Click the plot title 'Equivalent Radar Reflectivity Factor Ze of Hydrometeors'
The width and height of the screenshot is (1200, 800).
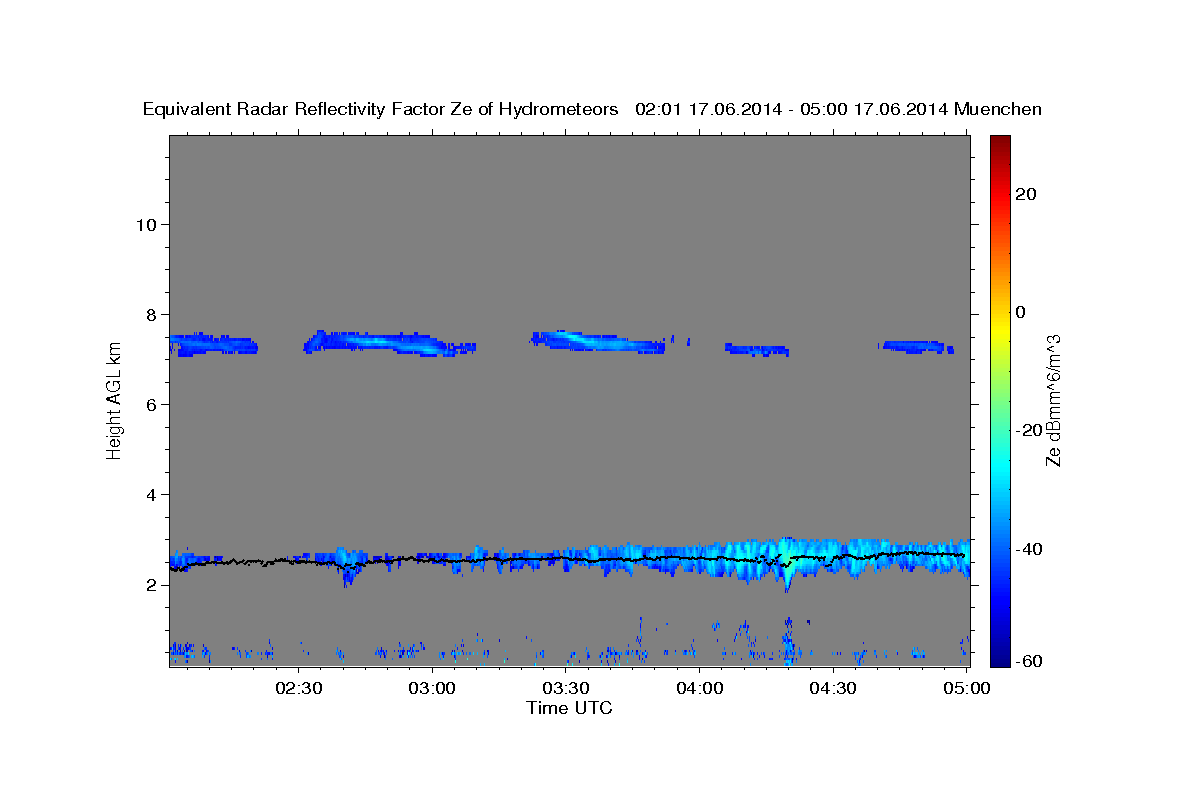tap(380, 110)
